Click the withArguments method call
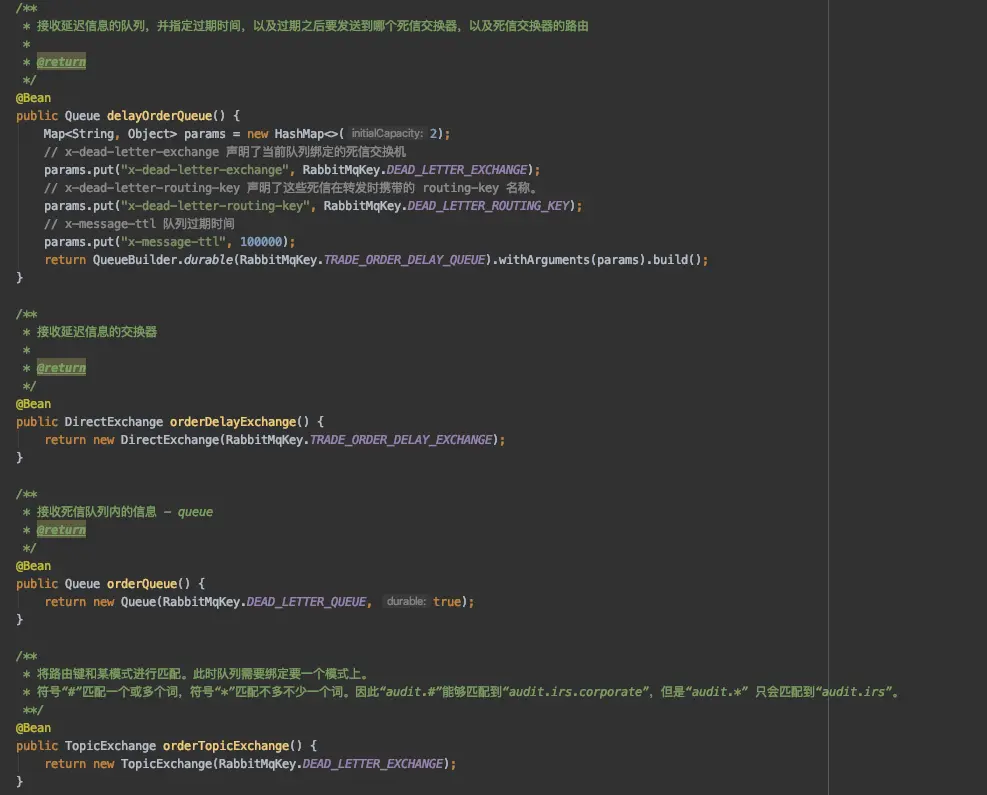 (544, 260)
